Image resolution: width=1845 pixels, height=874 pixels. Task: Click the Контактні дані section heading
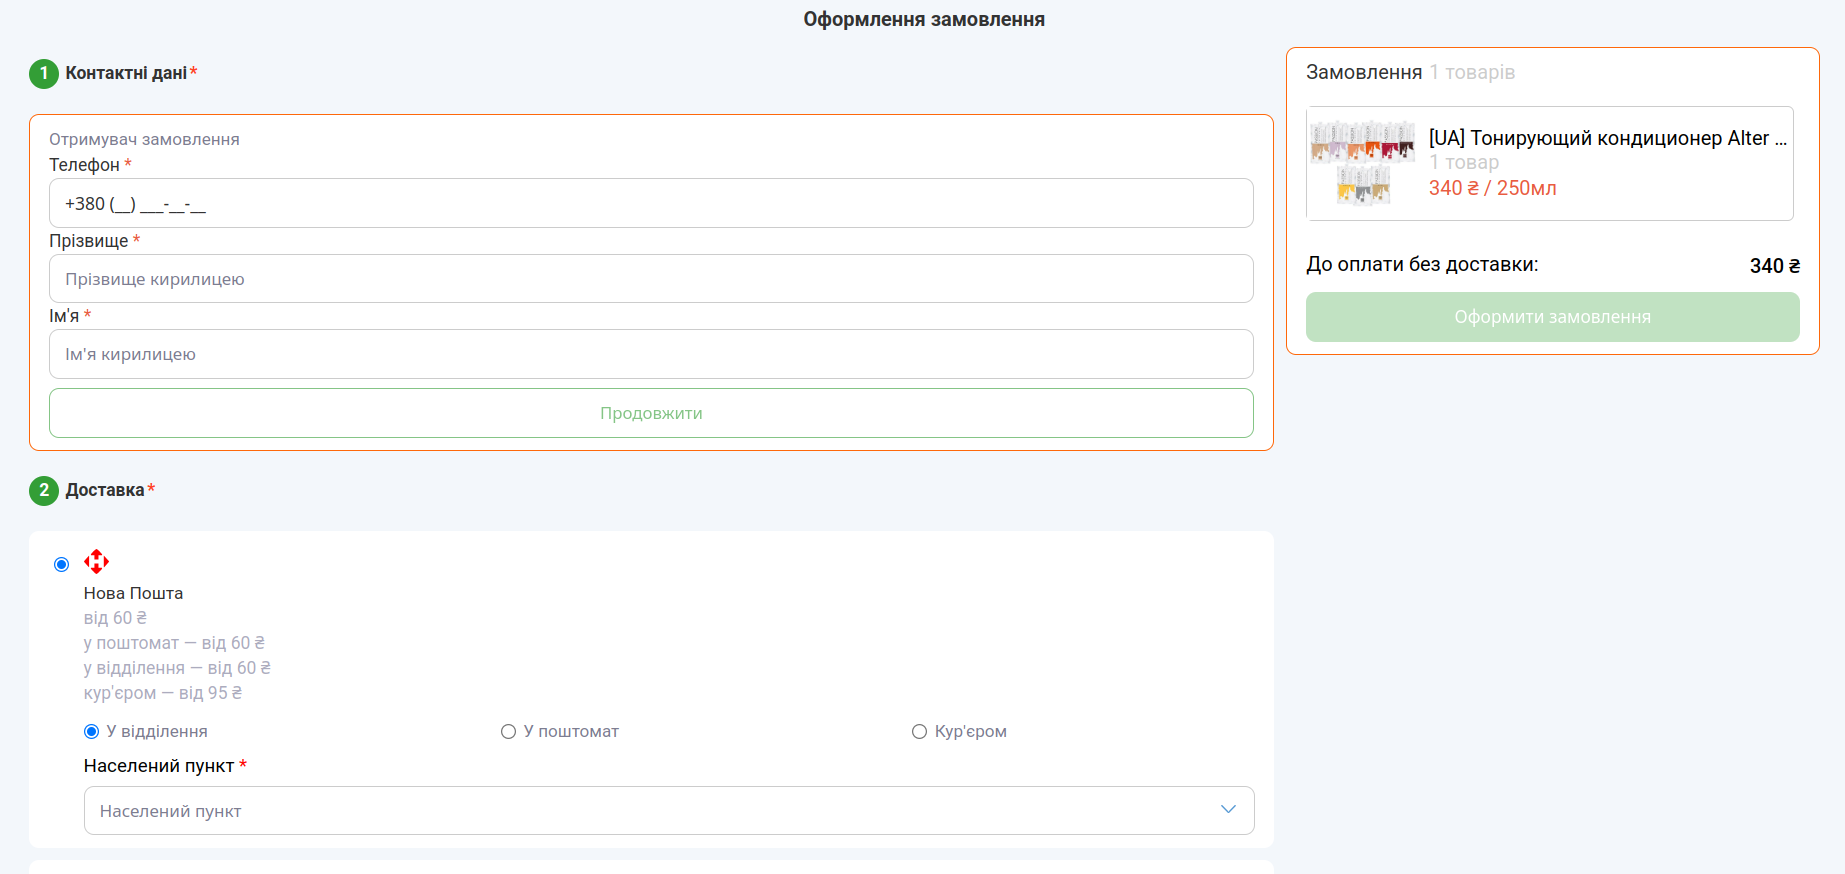pos(126,73)
